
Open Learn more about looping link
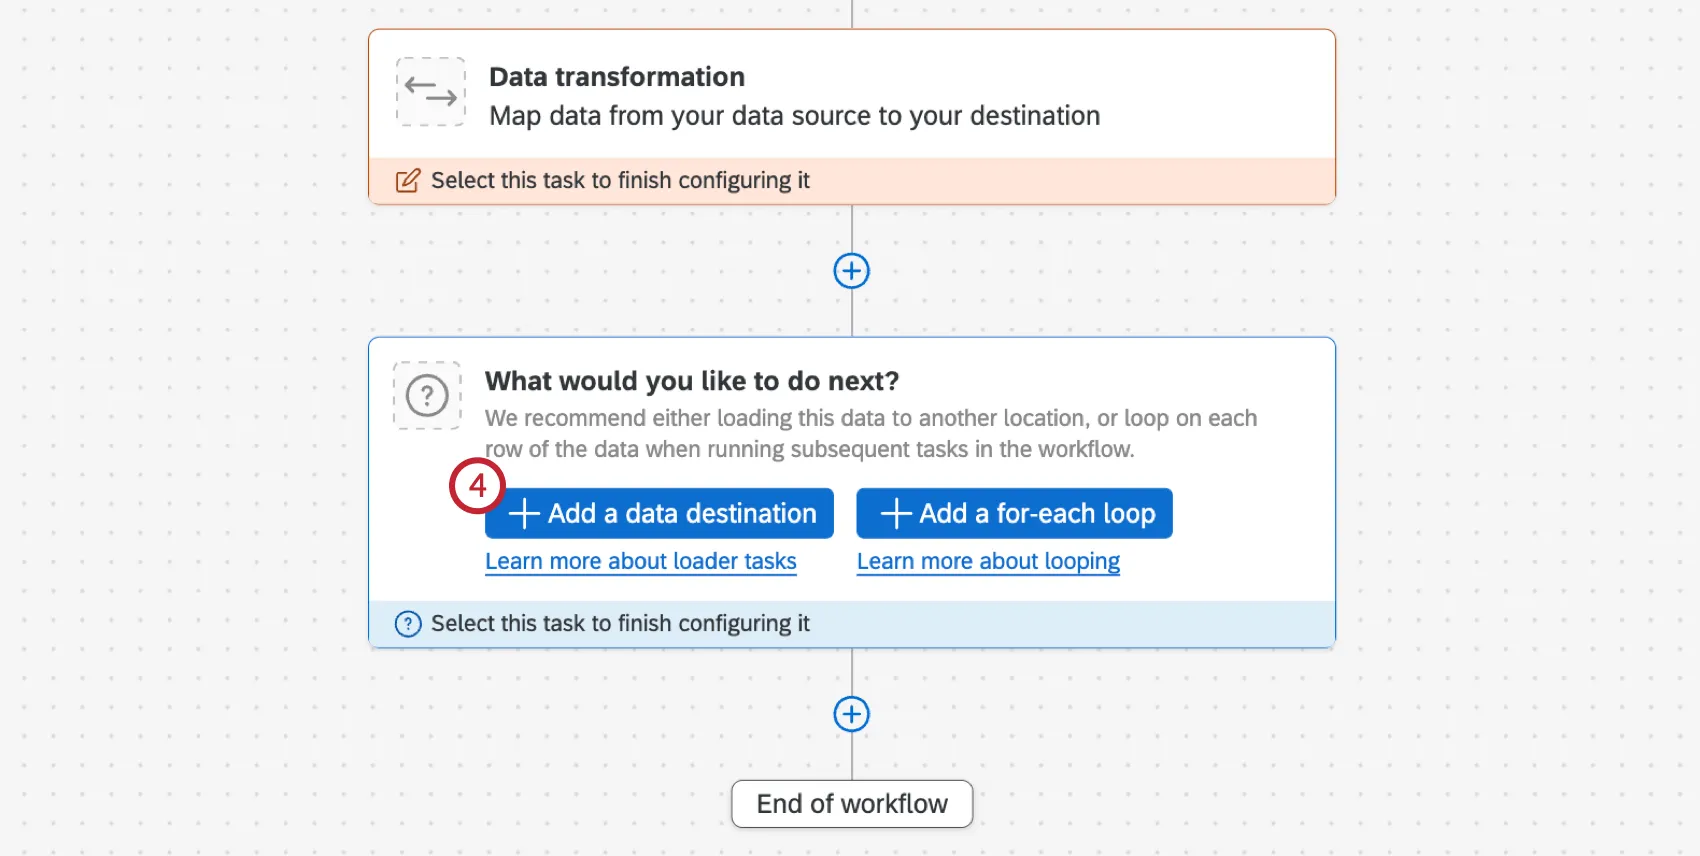click(987, 561)
